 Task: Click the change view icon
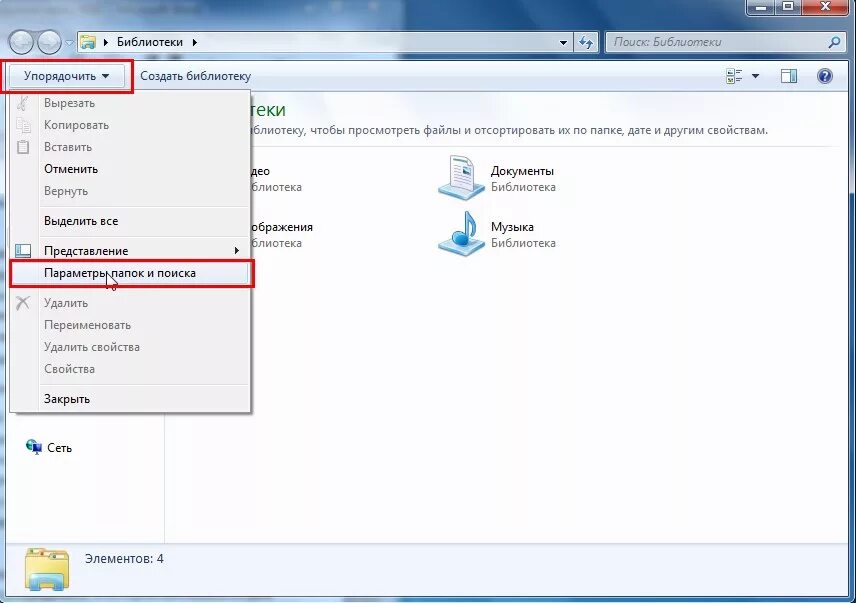tap(734, 76)
